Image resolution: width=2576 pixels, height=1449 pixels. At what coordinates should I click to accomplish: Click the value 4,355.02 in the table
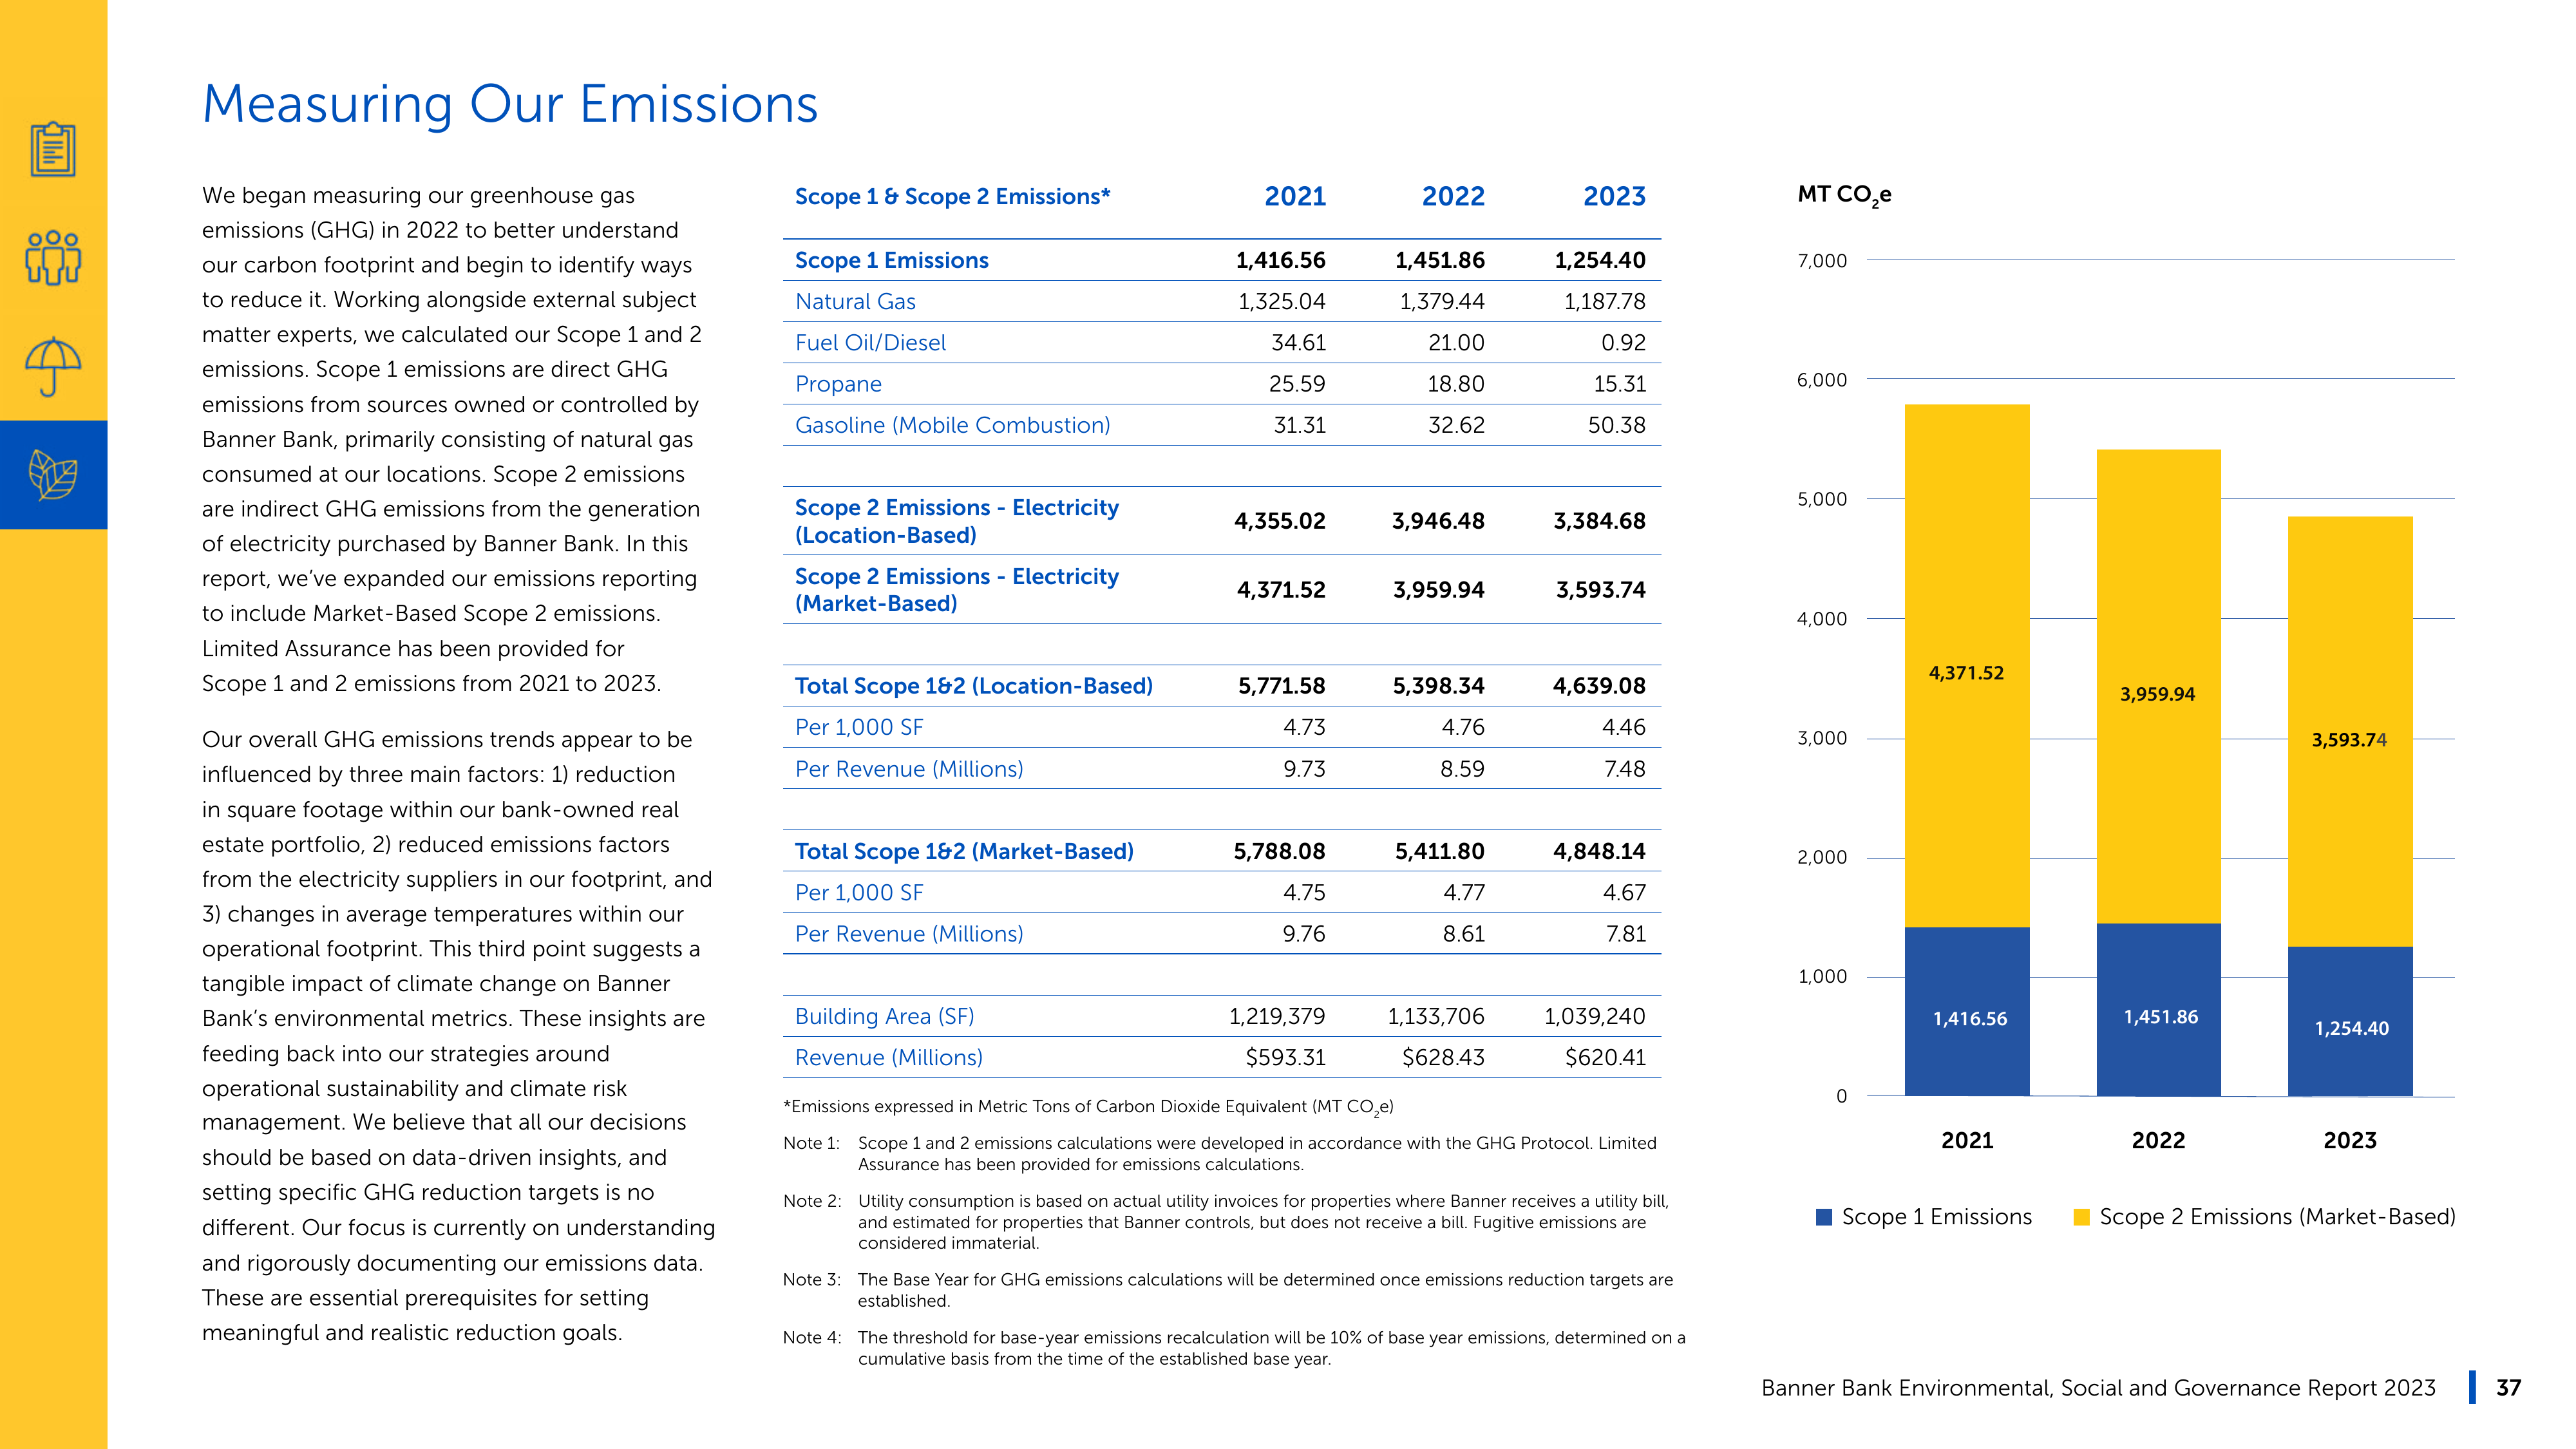[x=1279, y=521]
